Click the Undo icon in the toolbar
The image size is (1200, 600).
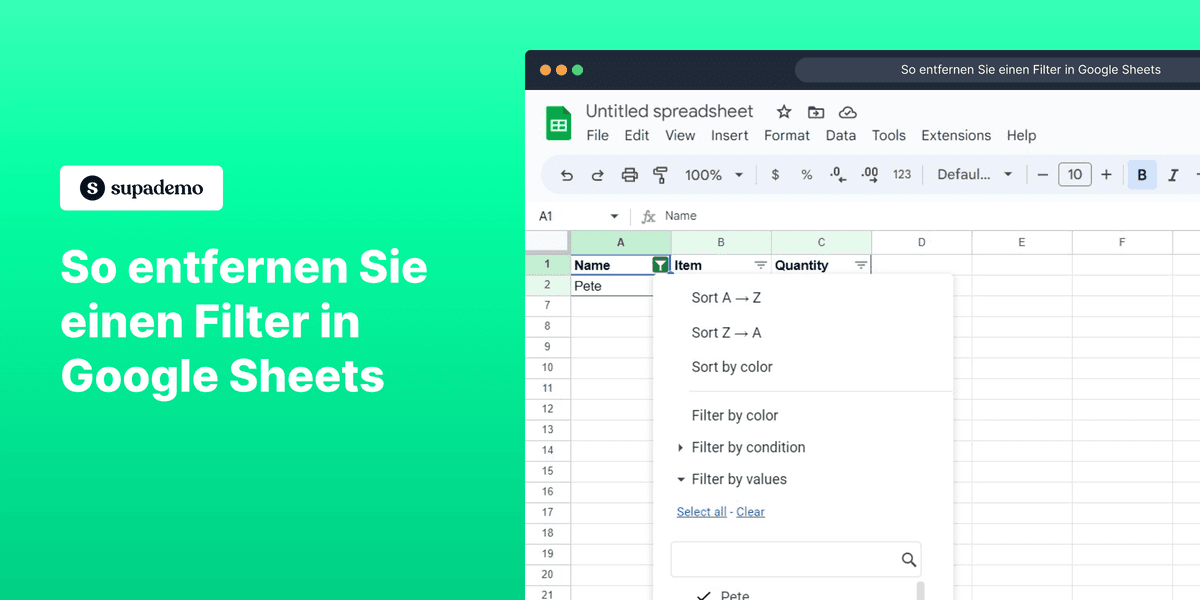pyautogui.click(x=566, y=174)
